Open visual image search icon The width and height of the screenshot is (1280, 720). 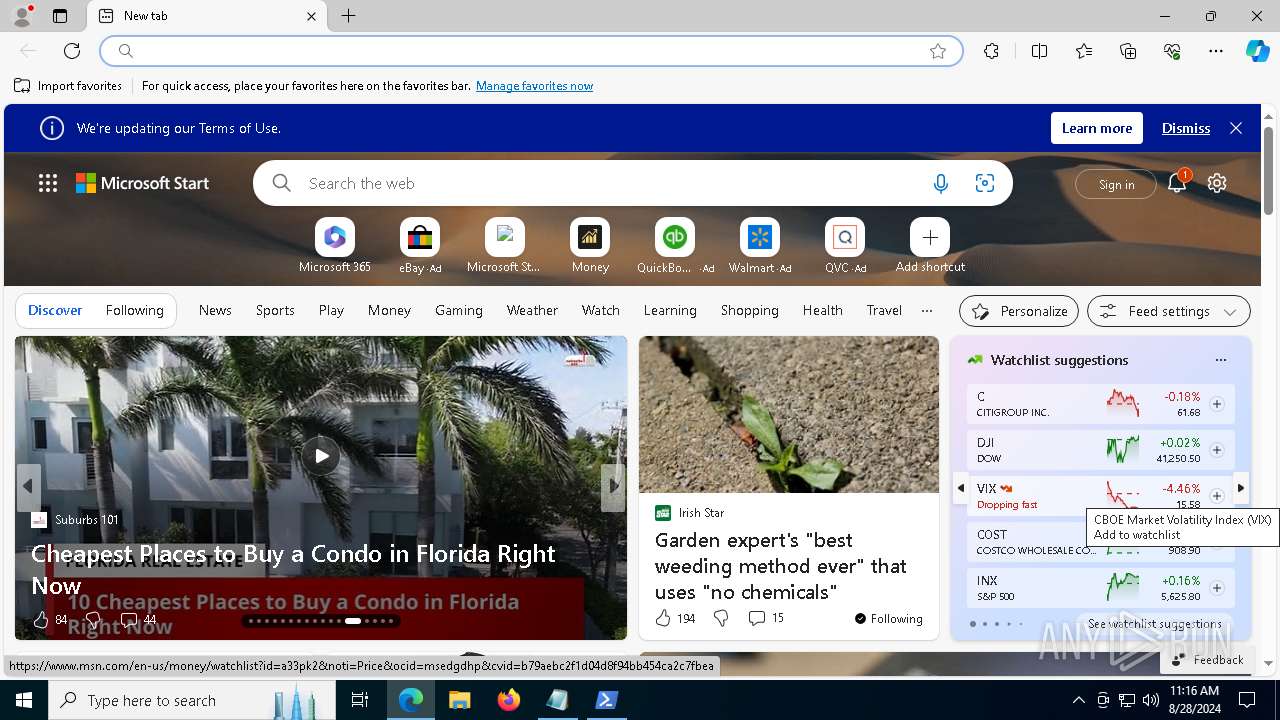[x=985, y=183]
